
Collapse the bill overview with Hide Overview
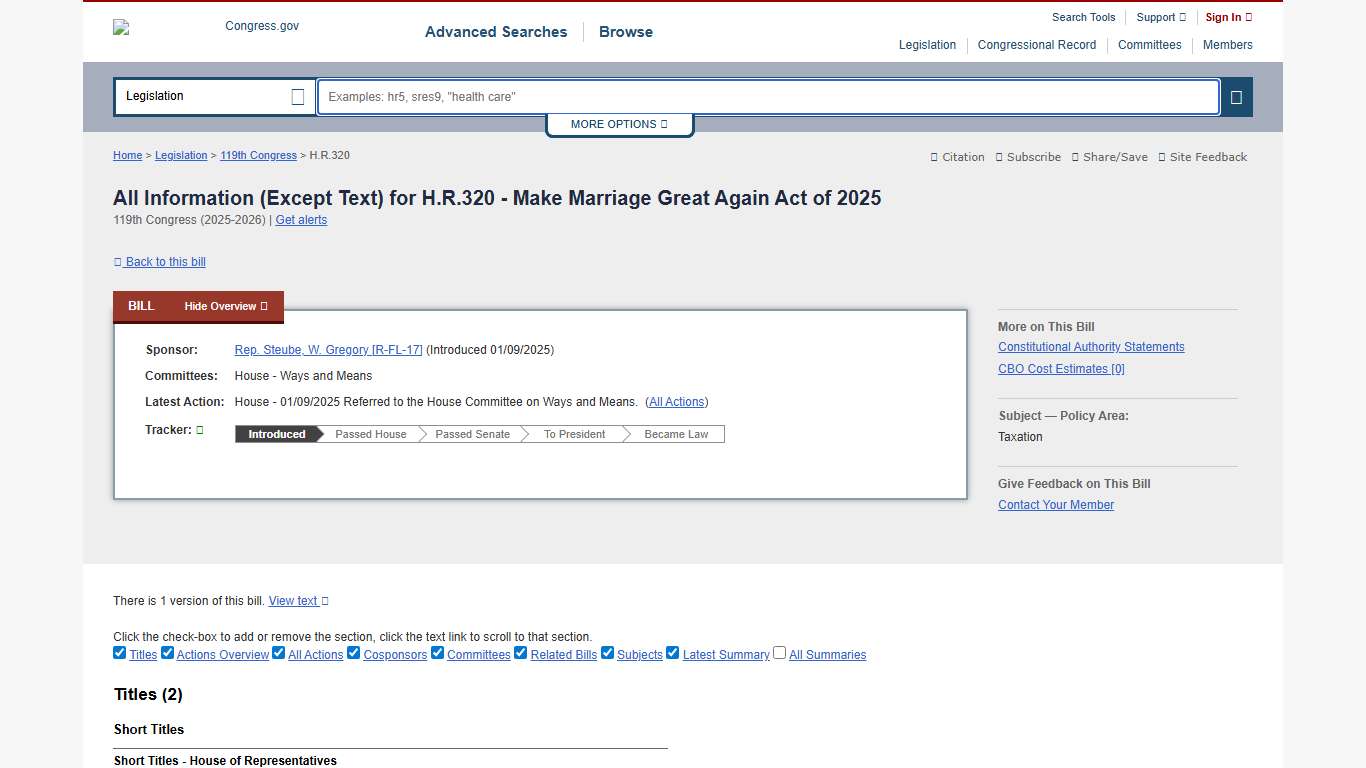pos(225,306)
